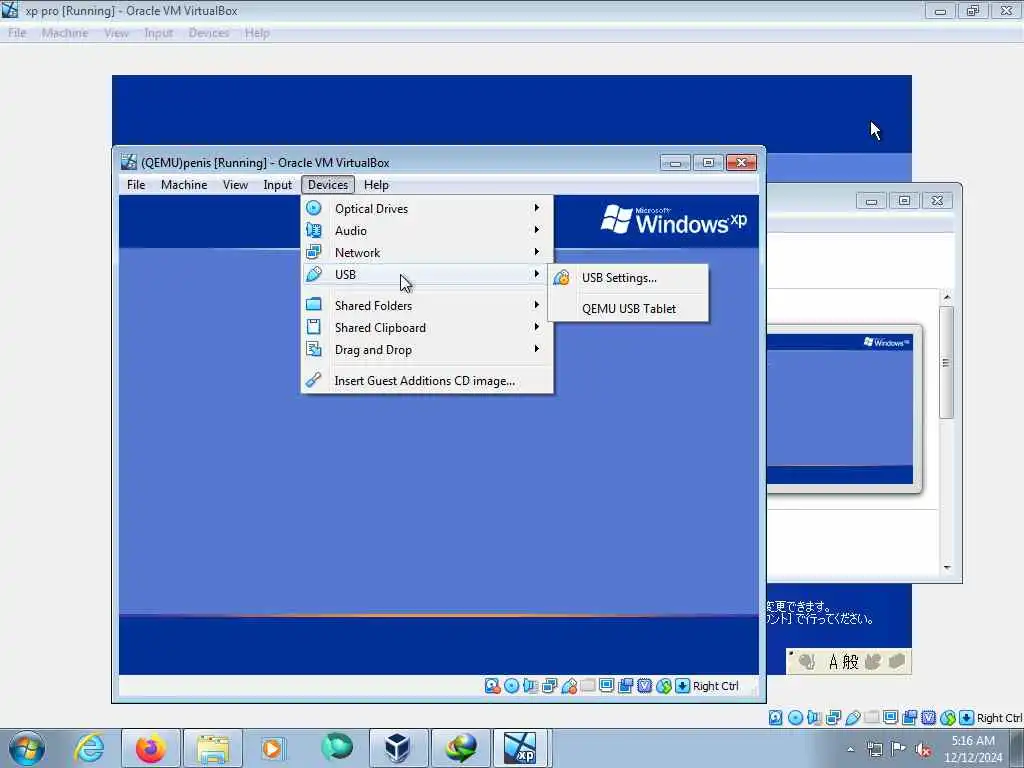Click hard disk indicator in inner status bar
The height and width of the screenshot is (768, 1024).
pyautogui.click(x=492, y=686)
